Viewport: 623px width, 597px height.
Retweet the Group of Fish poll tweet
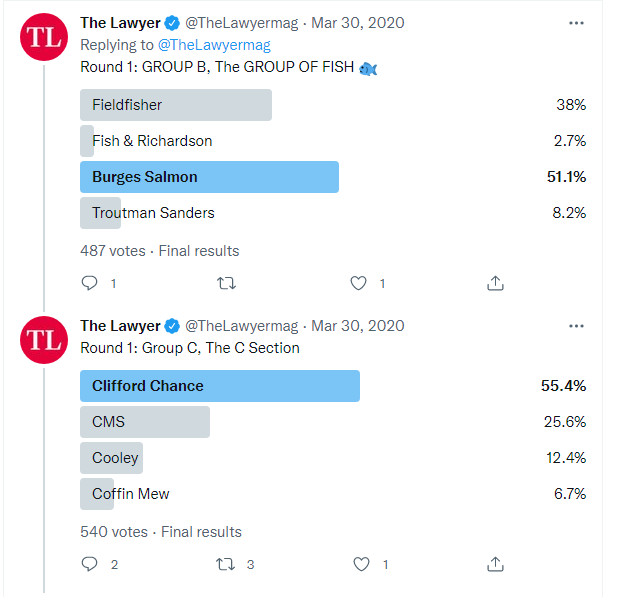point(227,283)
